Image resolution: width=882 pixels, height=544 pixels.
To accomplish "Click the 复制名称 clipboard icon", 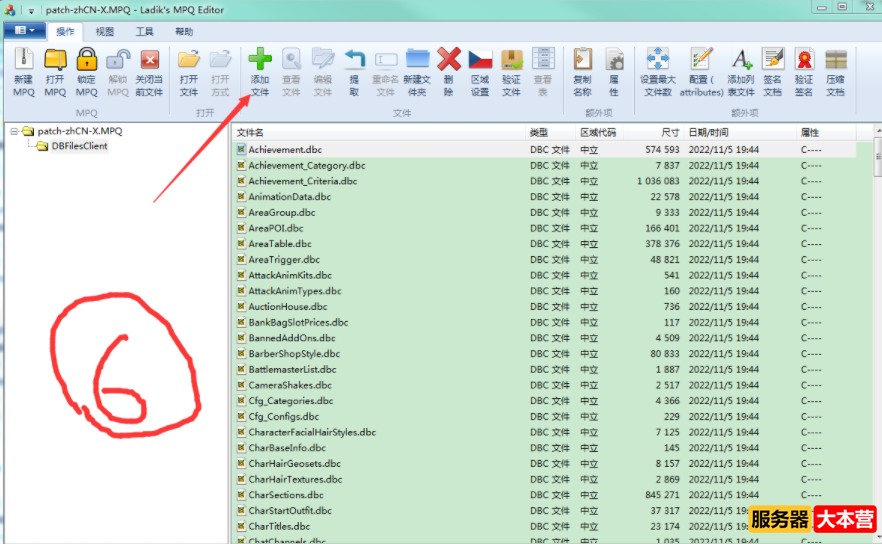I will 583,59.
